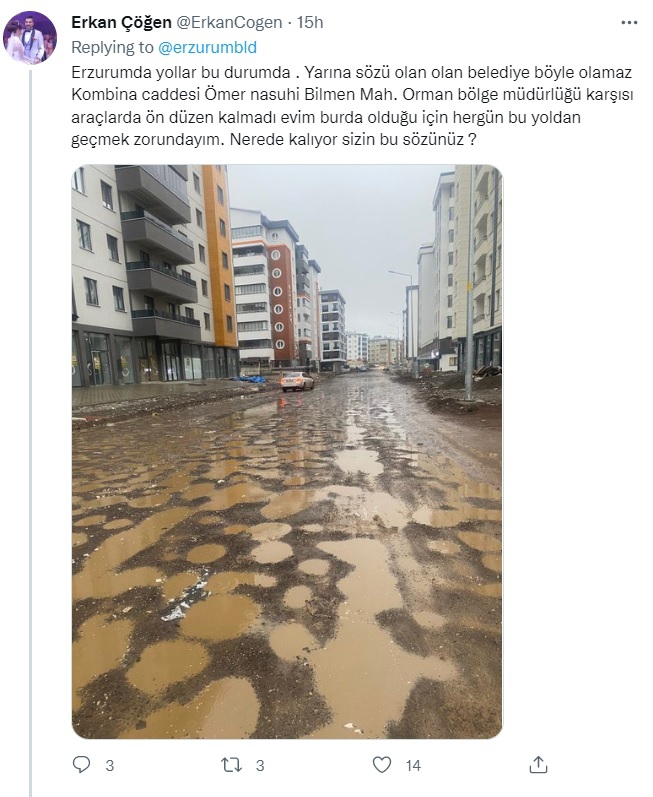This screenshot has height=797, width=653.
Task: Open the @ErkanCogen handle link
Action: point(229,22)
